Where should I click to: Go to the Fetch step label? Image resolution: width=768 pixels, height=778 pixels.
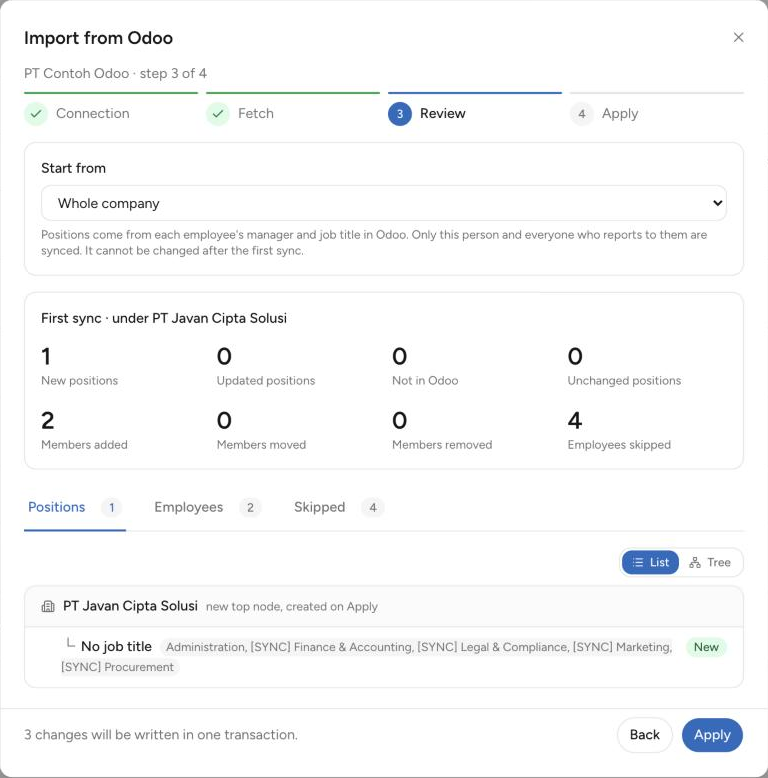(x=256, y=114)
